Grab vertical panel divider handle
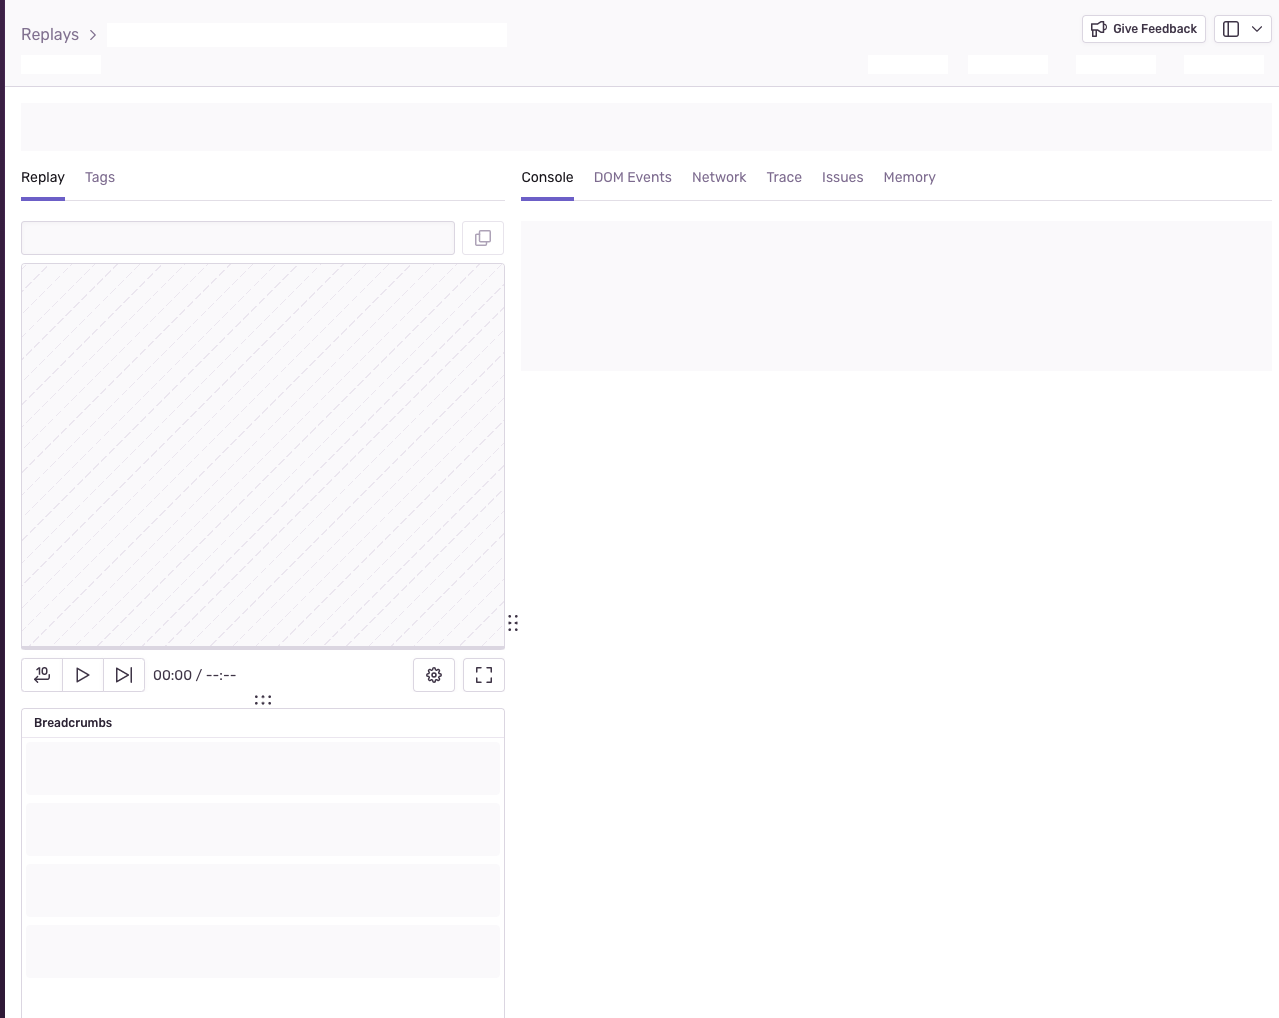Image resolution: width=1279 pixels, height=1018 pixels. (x=513, y=623)
